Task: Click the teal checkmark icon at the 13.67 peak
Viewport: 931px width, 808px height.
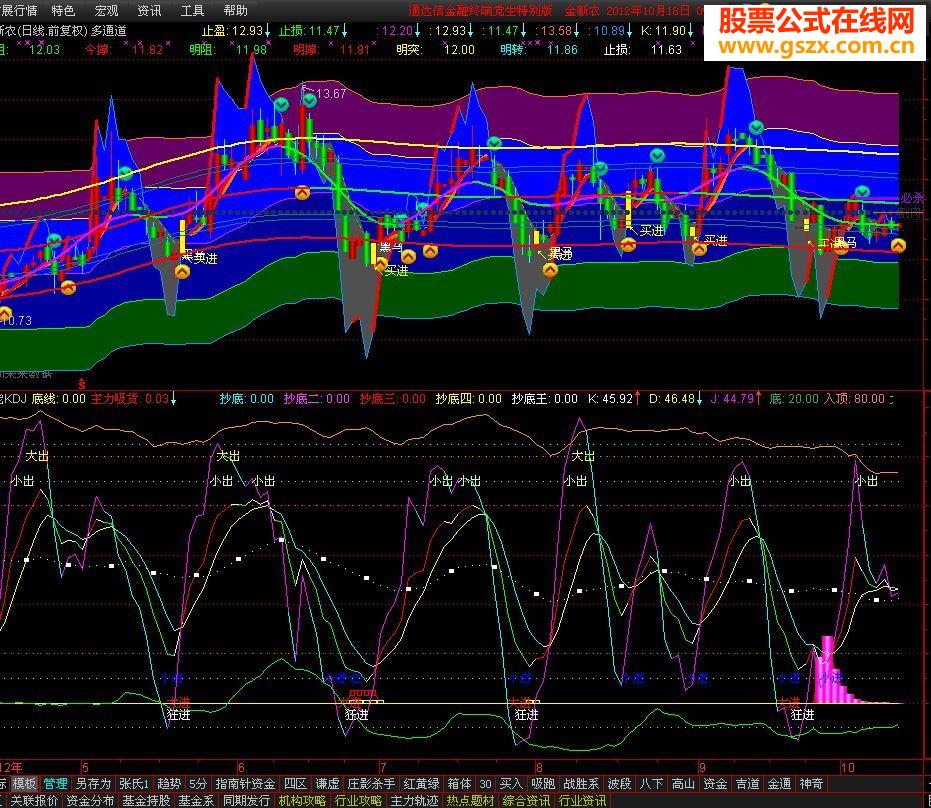Action: [309, 100]
